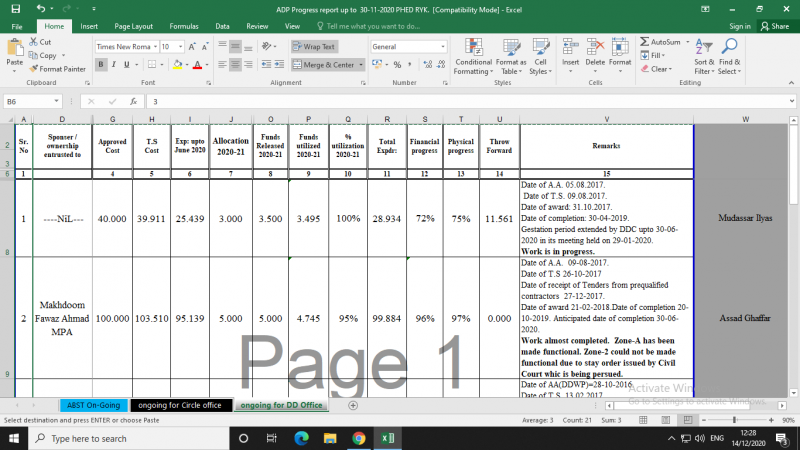Screen dimensions: 800x450
Task: Switch to the Insert ribbon tab
Action: point(89,27)
